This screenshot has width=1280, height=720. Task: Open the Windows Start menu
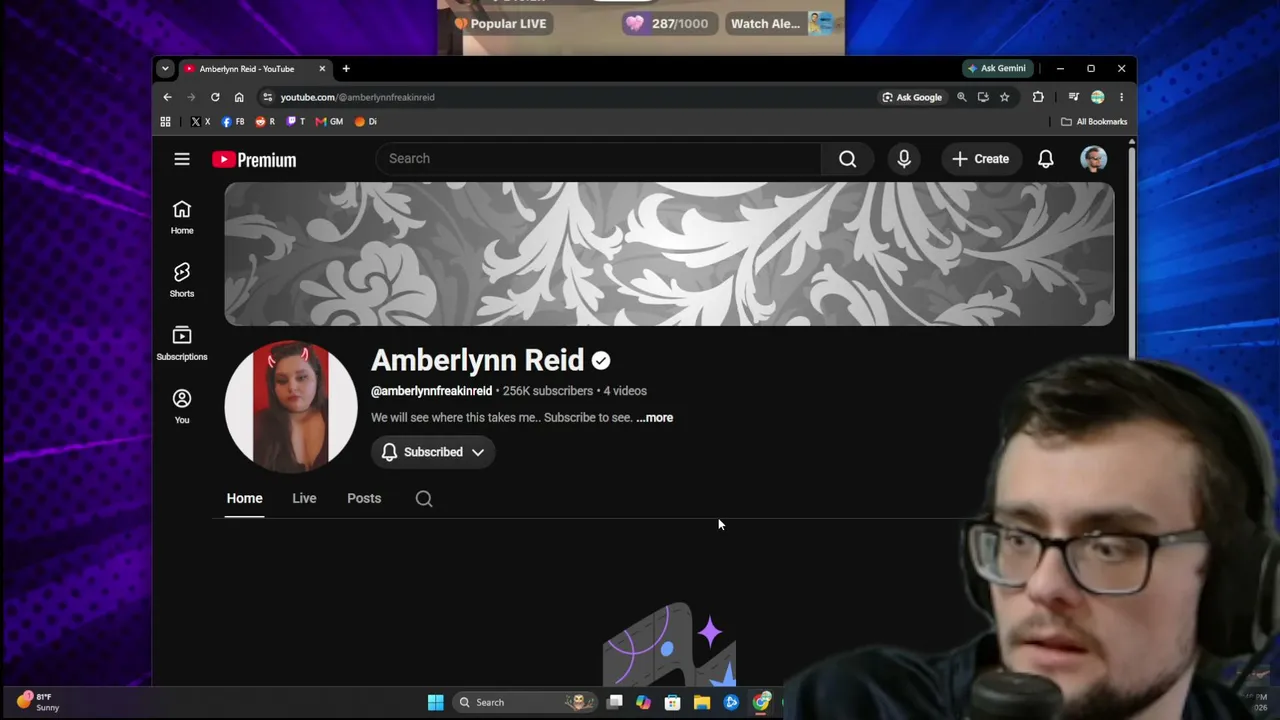point(436,702)
